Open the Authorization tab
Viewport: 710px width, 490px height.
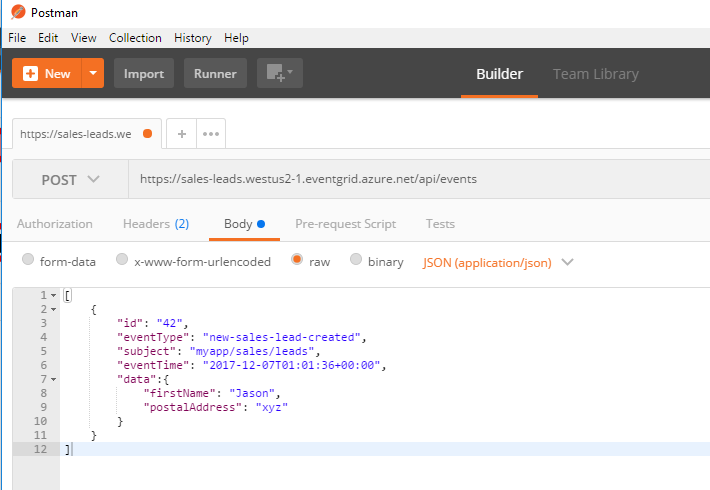pyautogui.click(x=55, y=224)
